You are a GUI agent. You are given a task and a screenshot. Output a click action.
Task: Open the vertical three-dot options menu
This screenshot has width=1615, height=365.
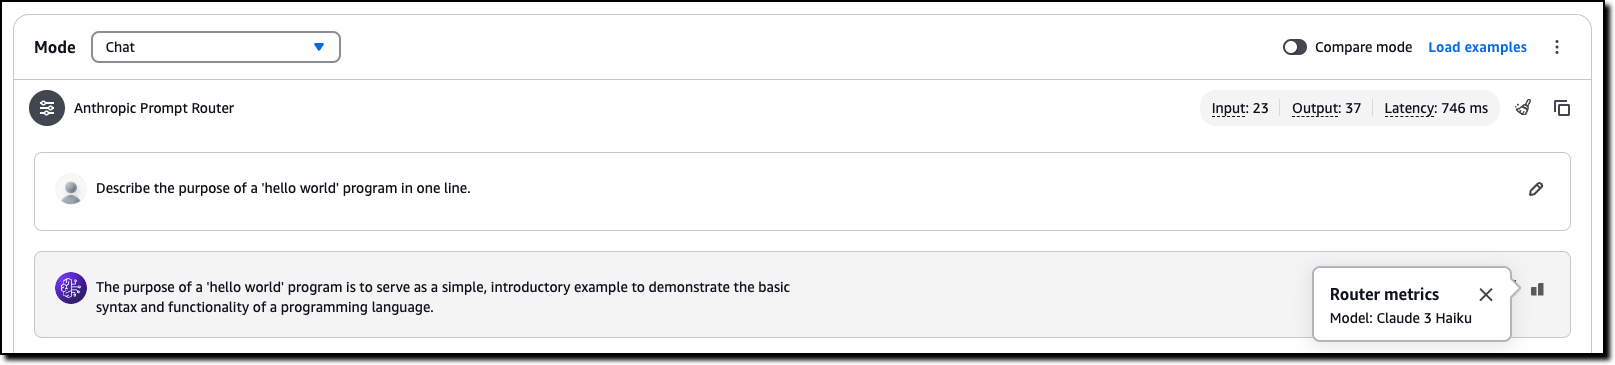click(1557, 47)
